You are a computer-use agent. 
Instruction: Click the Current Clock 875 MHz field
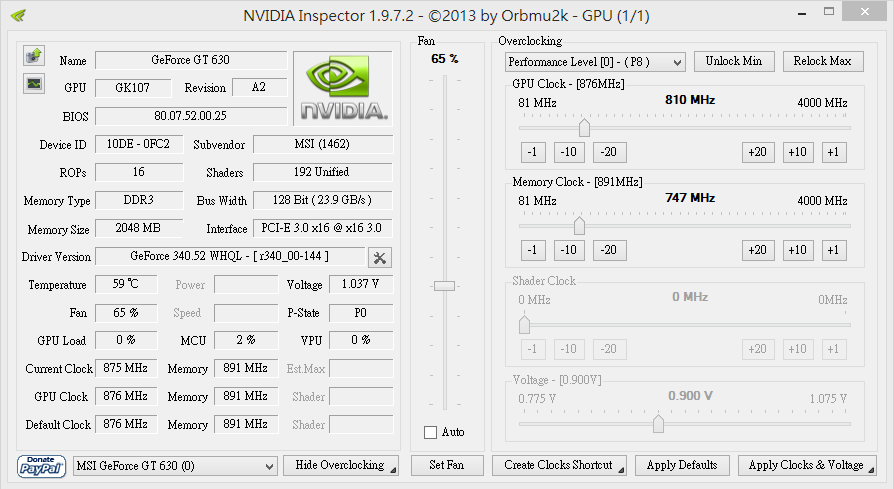126,368
